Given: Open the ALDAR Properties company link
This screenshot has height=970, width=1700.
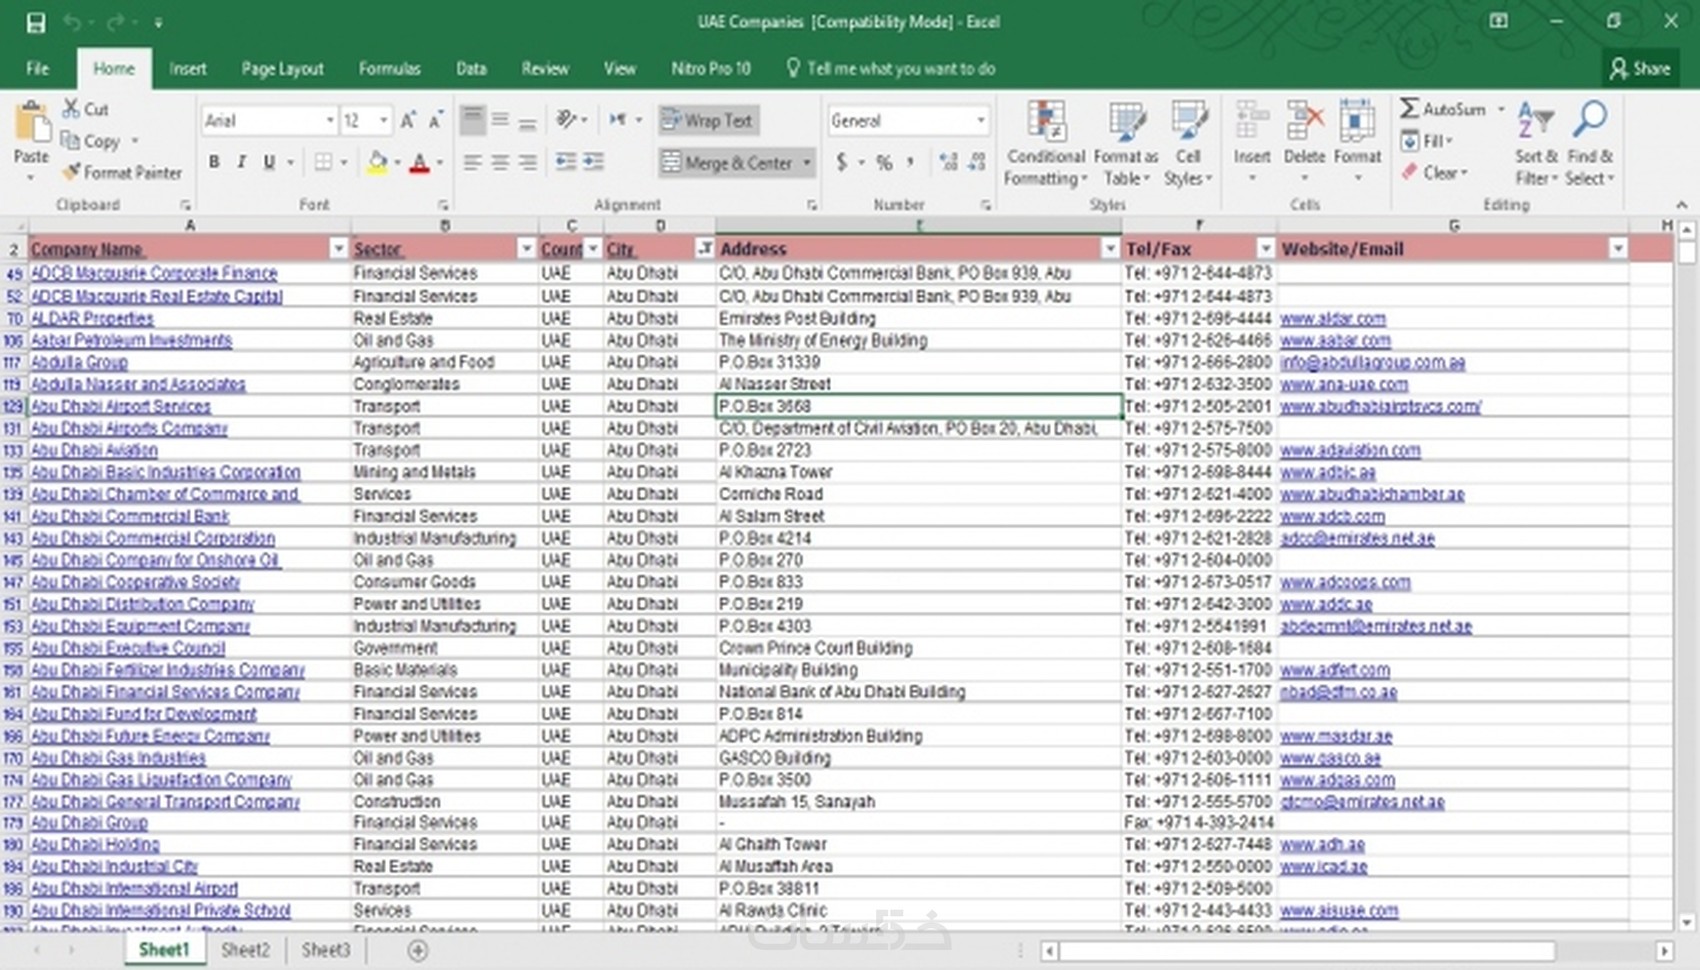Looking at the screenshot, I should point(92,318).
